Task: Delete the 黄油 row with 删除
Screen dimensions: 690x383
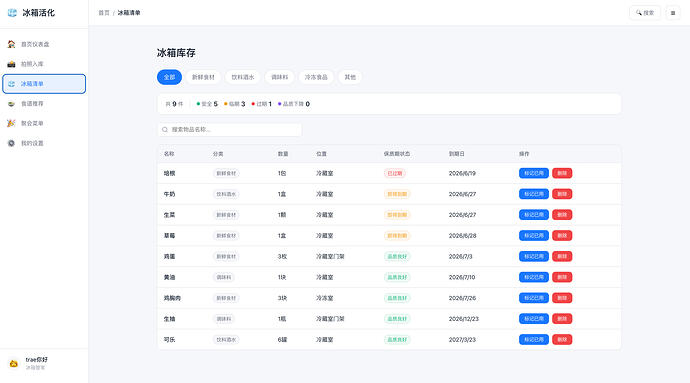Action: point(562,277)
